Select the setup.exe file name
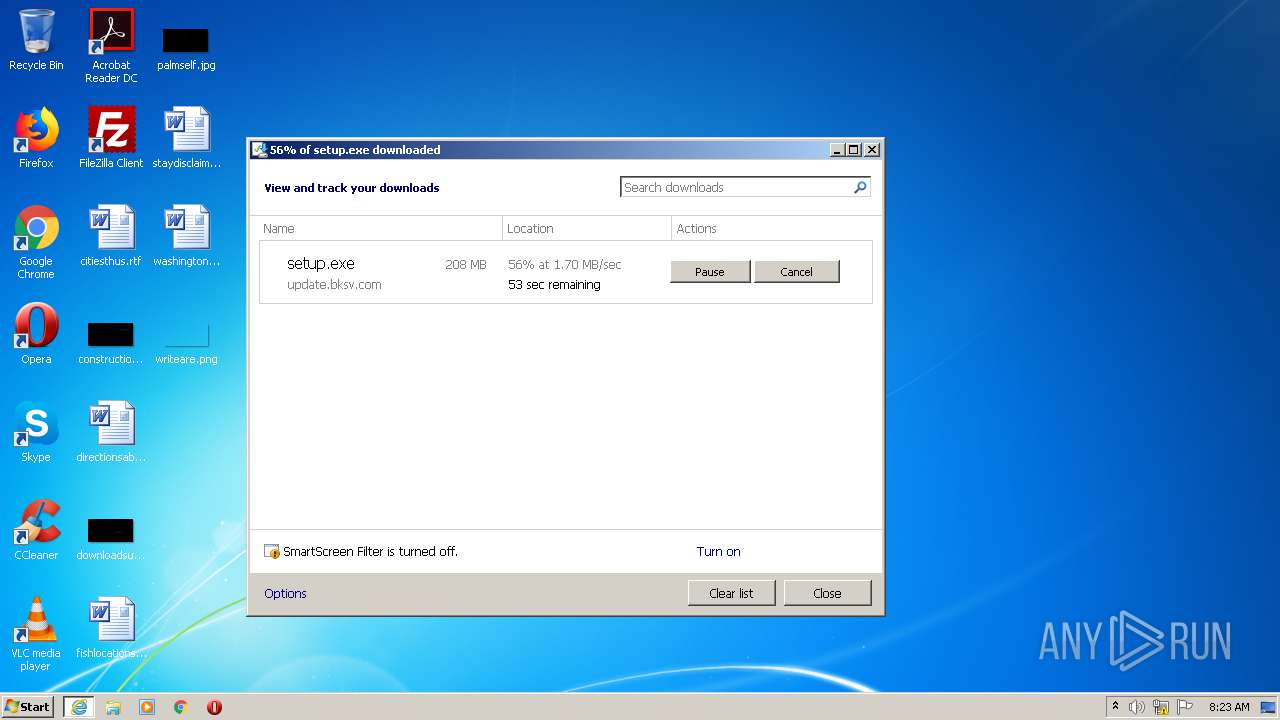The height and width of the screenshot is (720, 1280). pos(320,264)
